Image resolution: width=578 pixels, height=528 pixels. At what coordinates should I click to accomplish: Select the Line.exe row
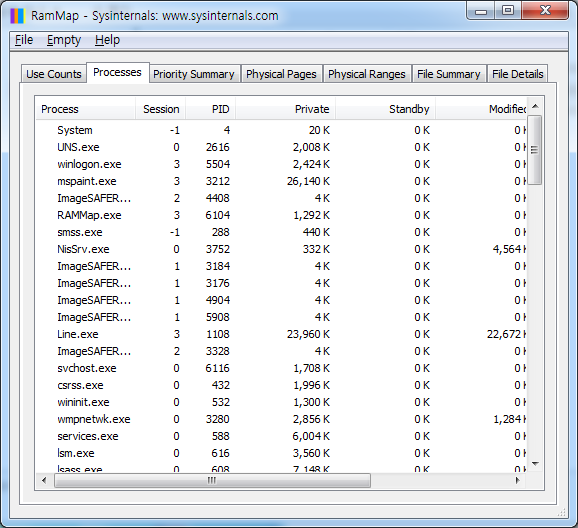pyautogui.click(x=281, y=334)
